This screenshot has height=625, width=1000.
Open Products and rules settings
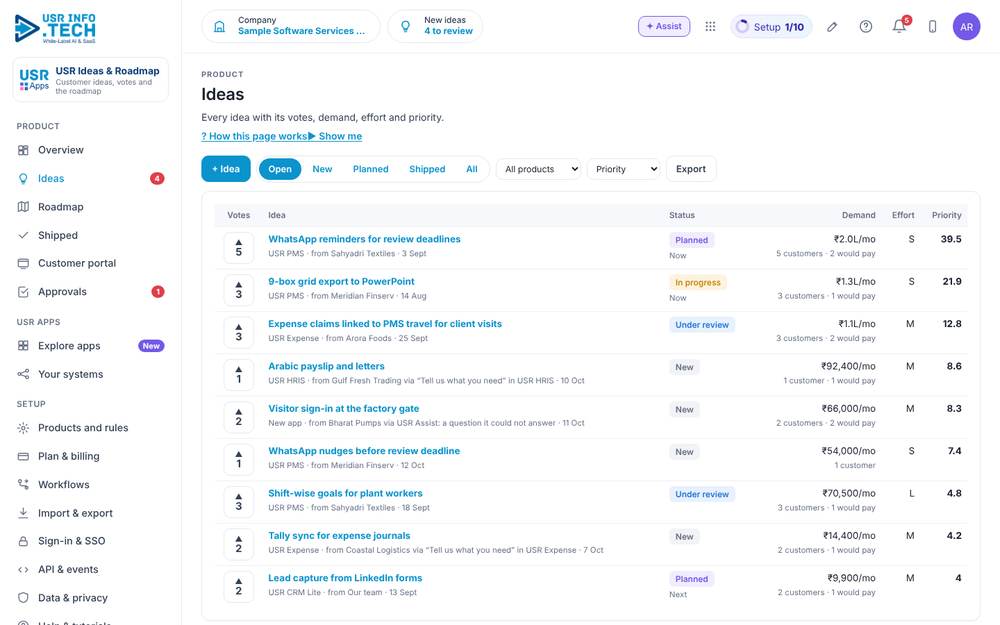[91, 428]
